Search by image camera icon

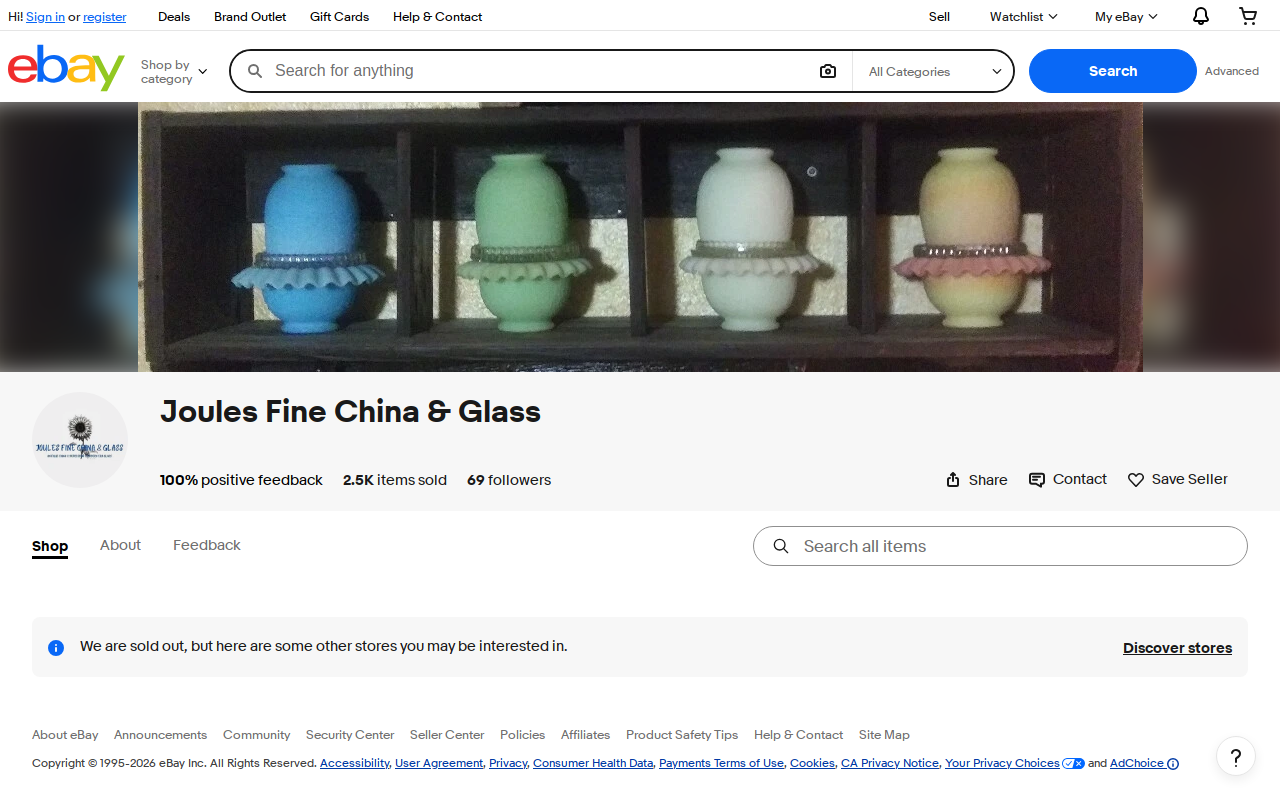click(828, 71)
